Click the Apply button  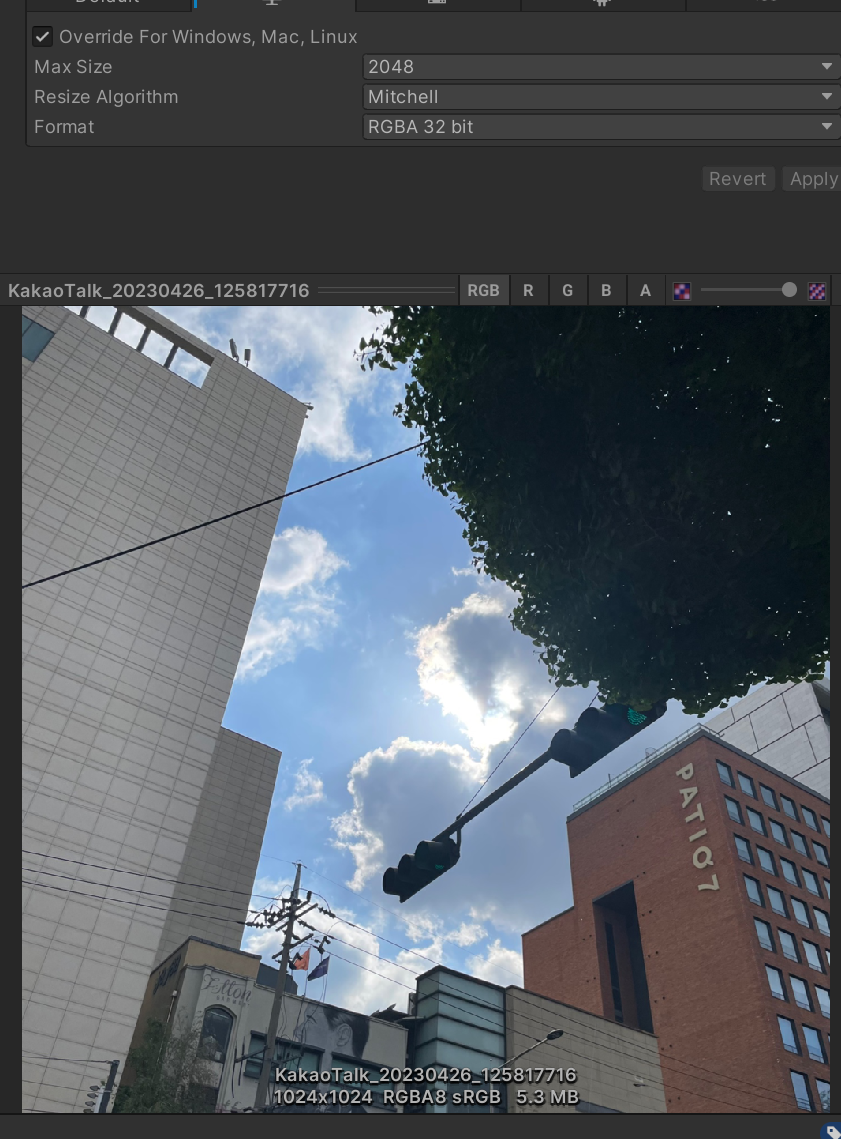click(x=812, y=179)
